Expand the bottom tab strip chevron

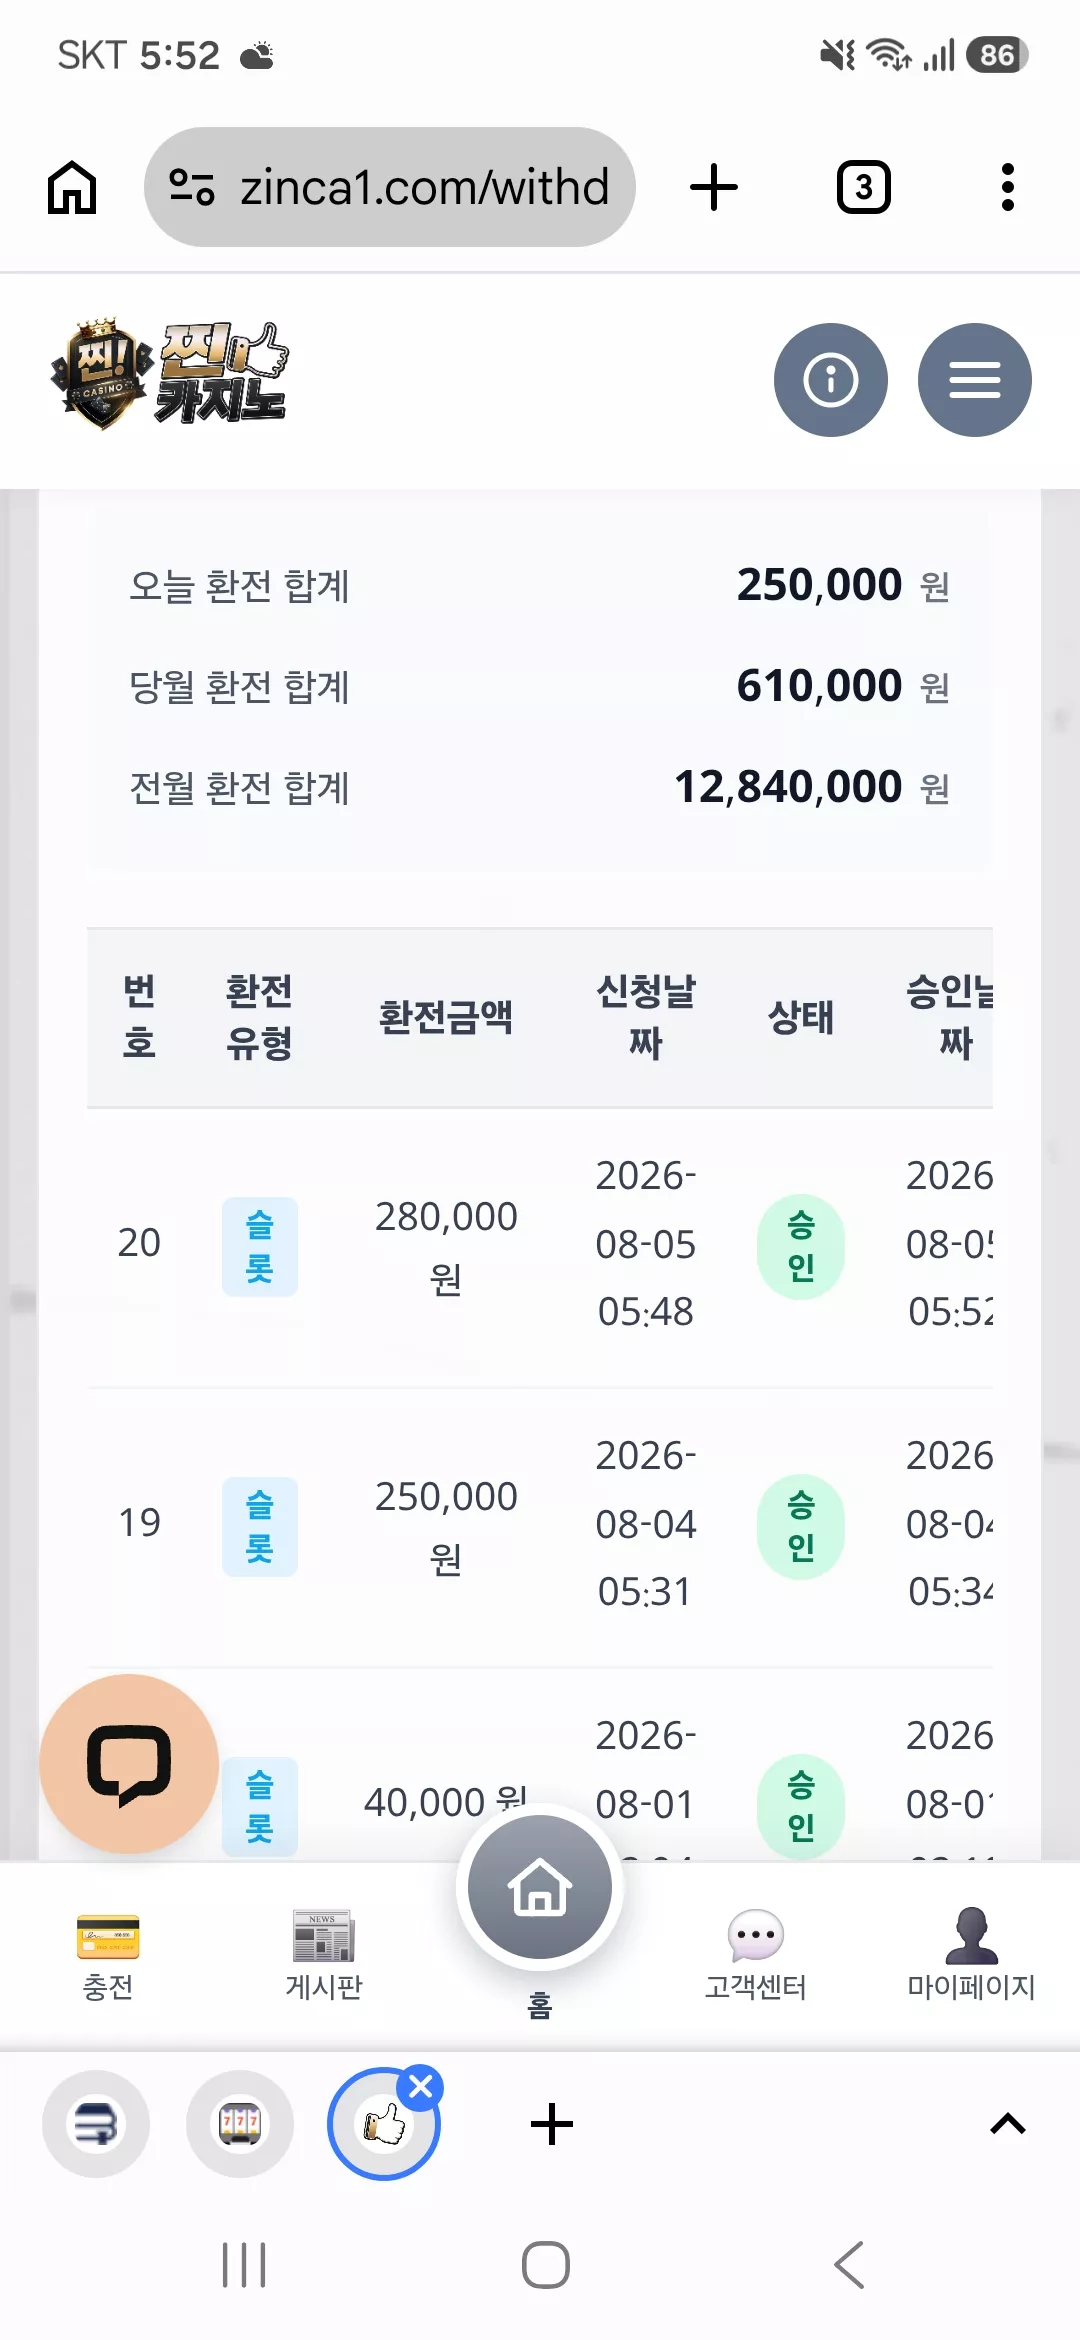1008,2124
